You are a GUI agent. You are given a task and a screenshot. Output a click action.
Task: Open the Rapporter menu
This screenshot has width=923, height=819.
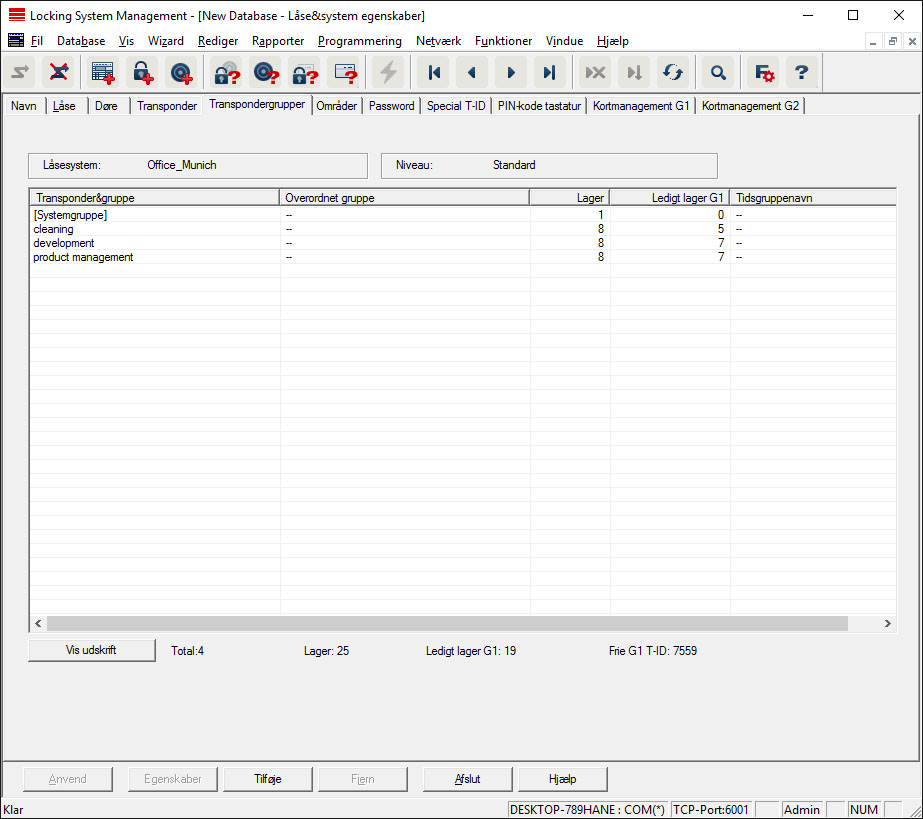coord(278,41)
